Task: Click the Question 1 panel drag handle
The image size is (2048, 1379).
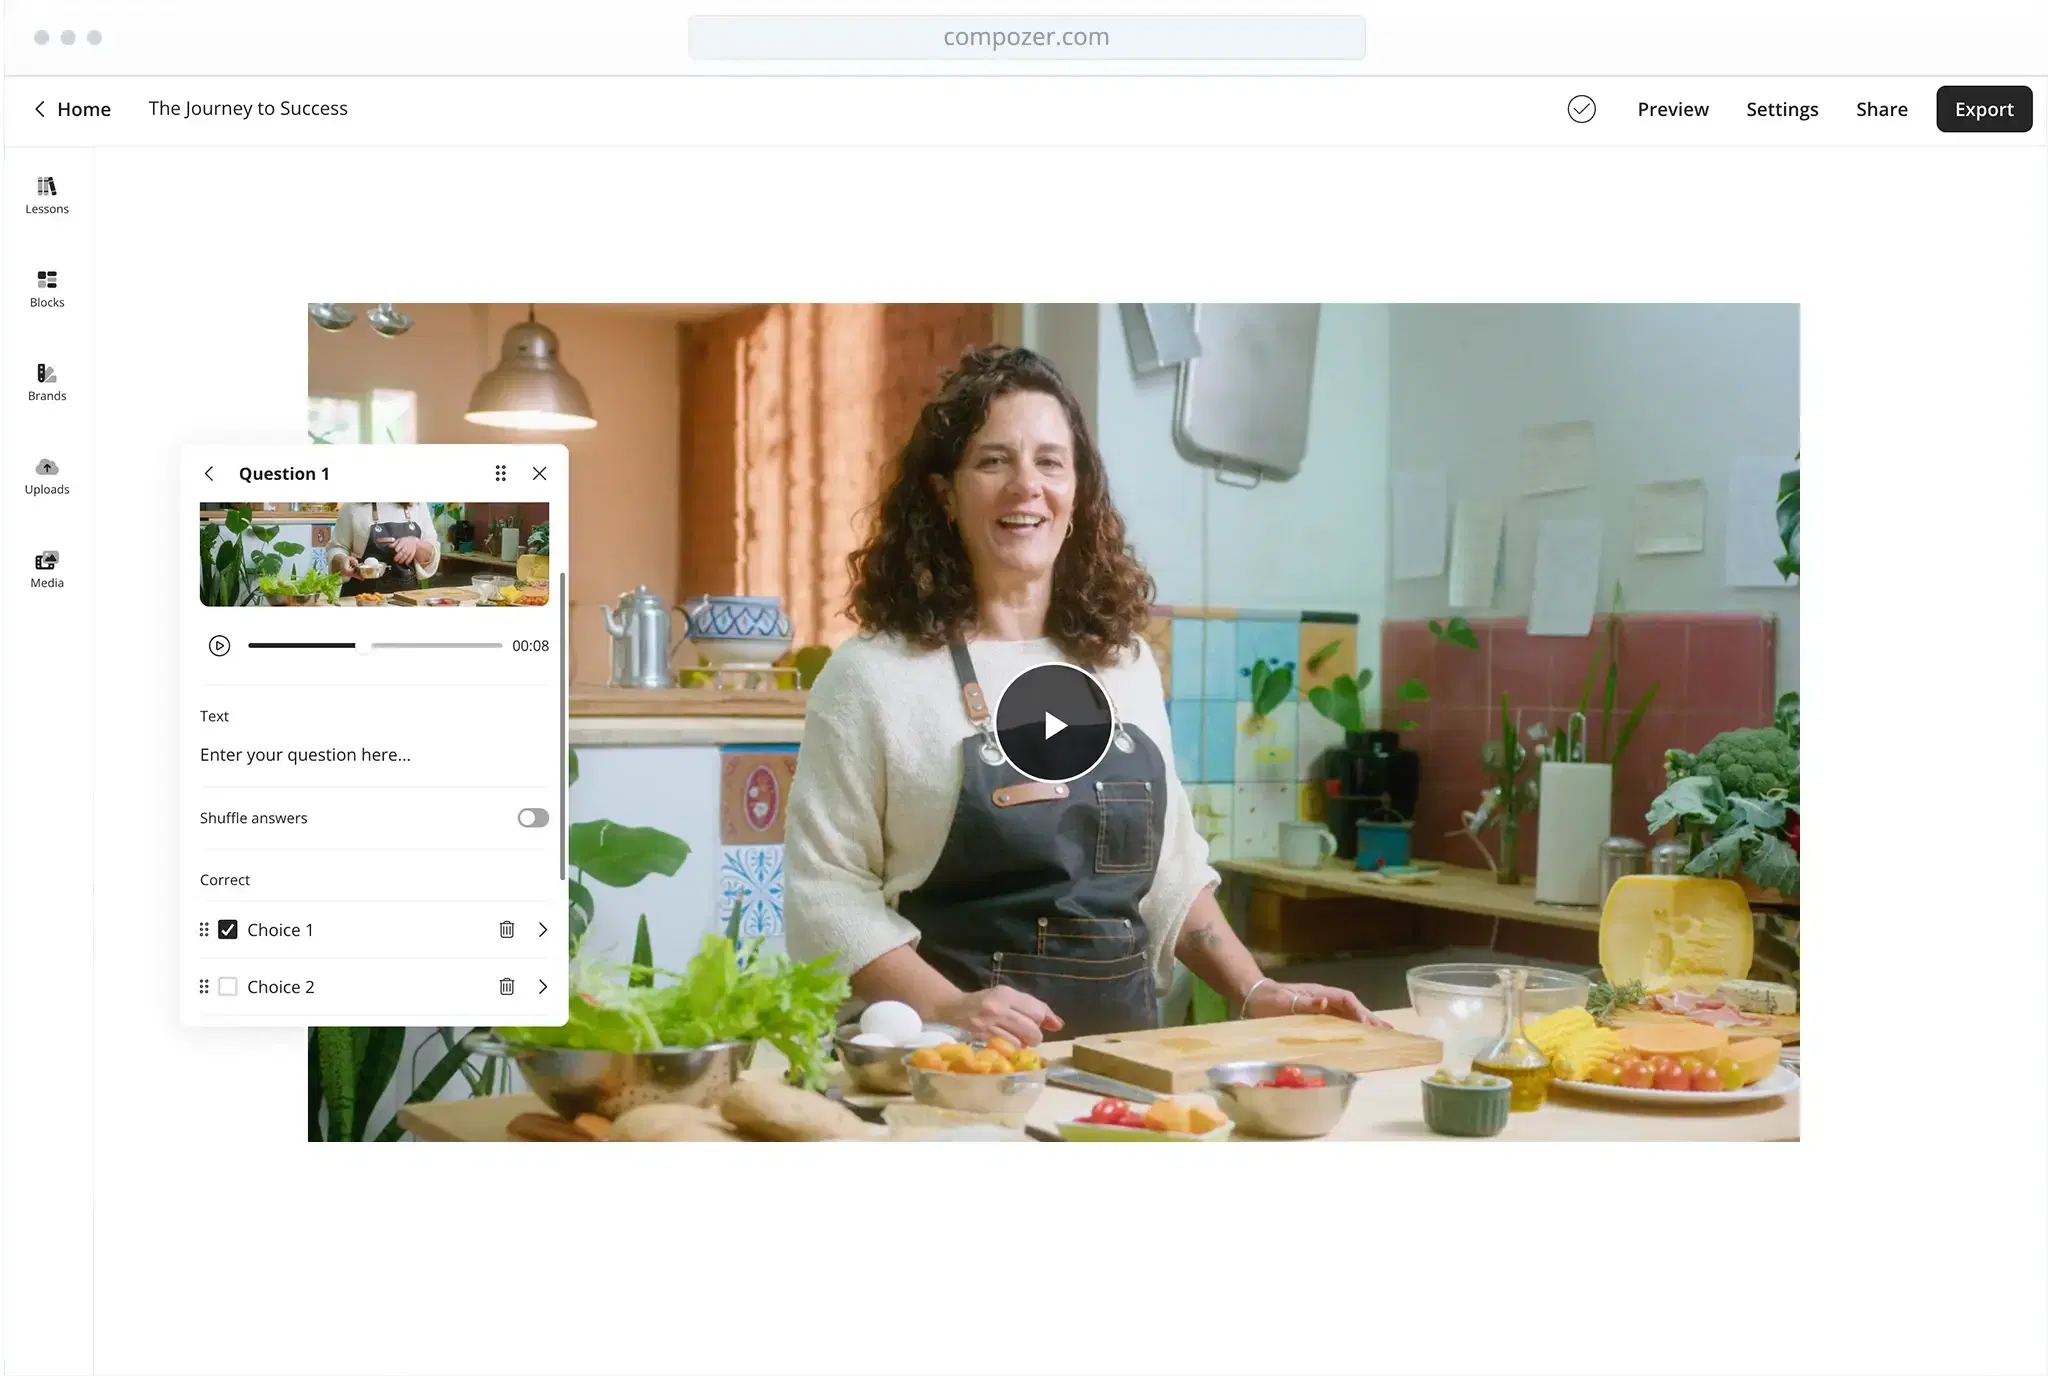Action: coord(500,473)
